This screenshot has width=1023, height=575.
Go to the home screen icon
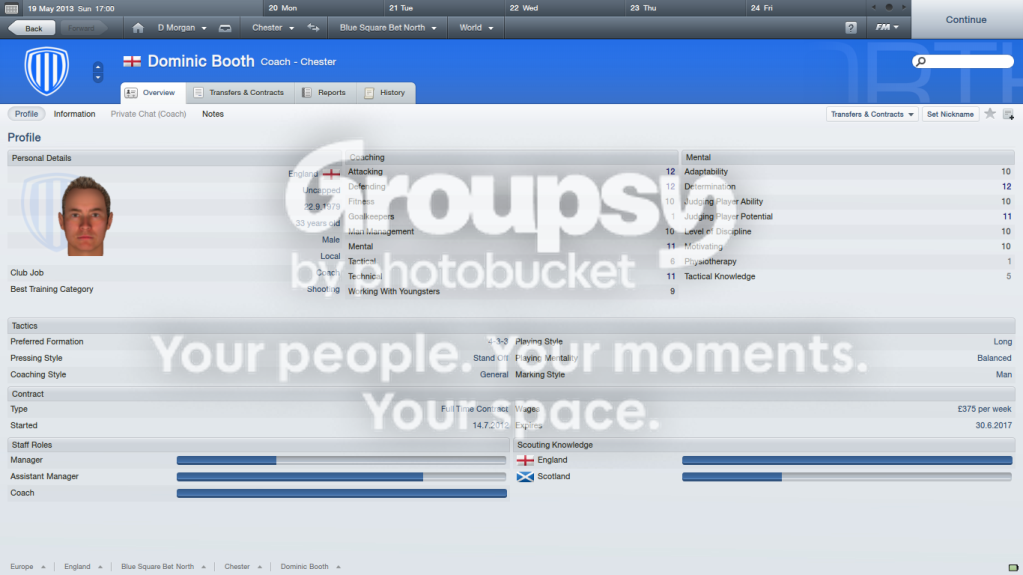tap(138, 28)
